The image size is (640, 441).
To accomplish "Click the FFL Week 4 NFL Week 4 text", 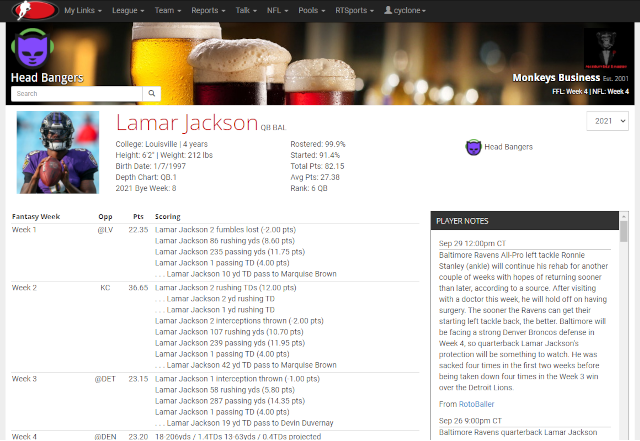I will pos(590,91).
